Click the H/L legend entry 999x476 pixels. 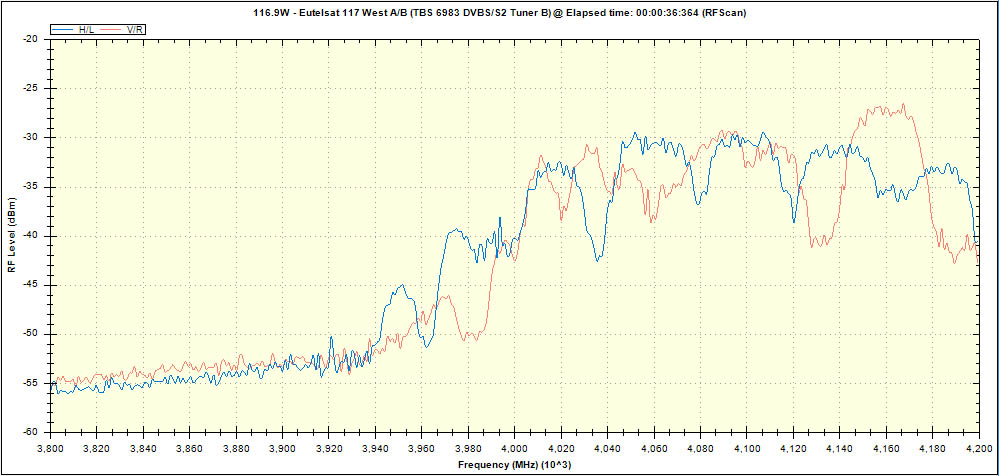(x=73, y=30)
